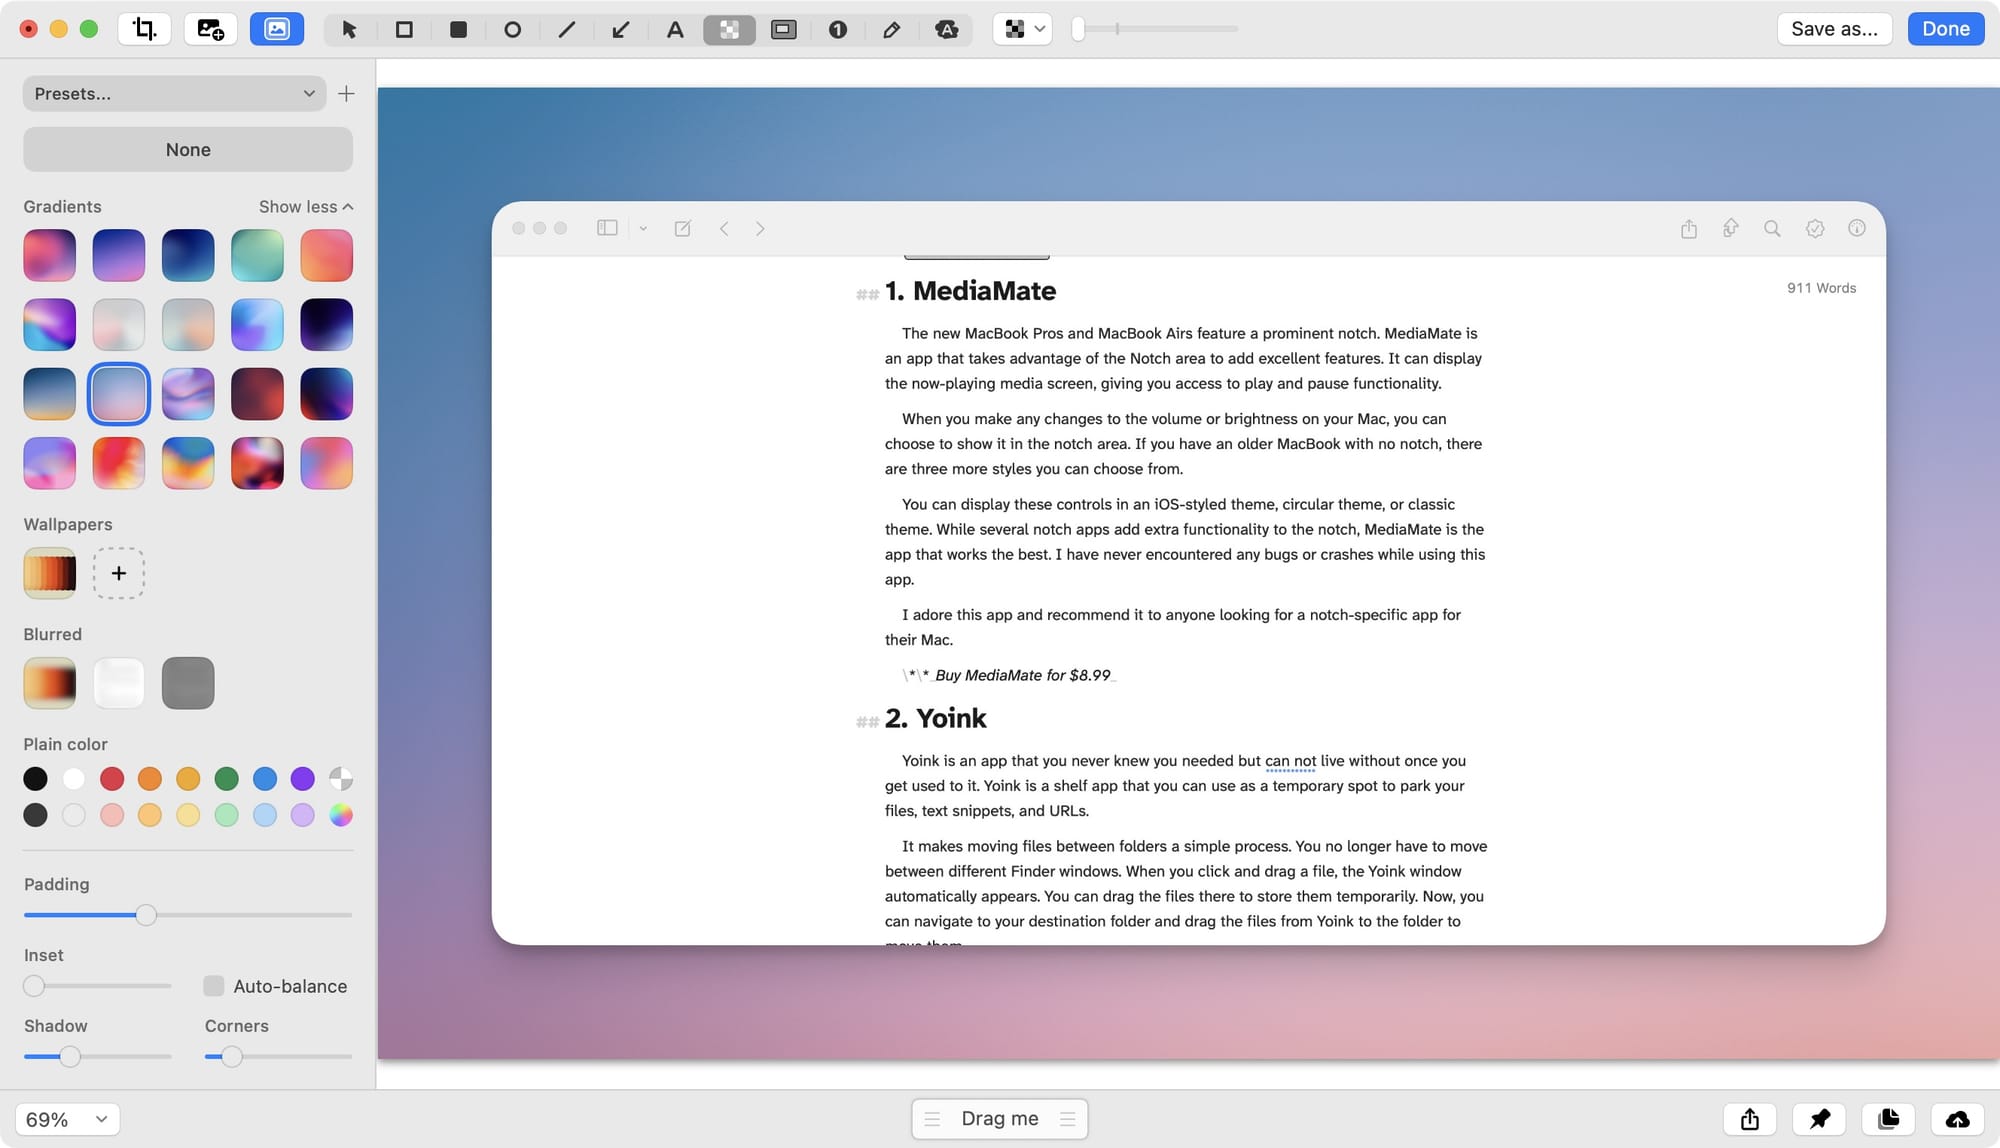Choose the teal green gradient swatch

(257, 255)
